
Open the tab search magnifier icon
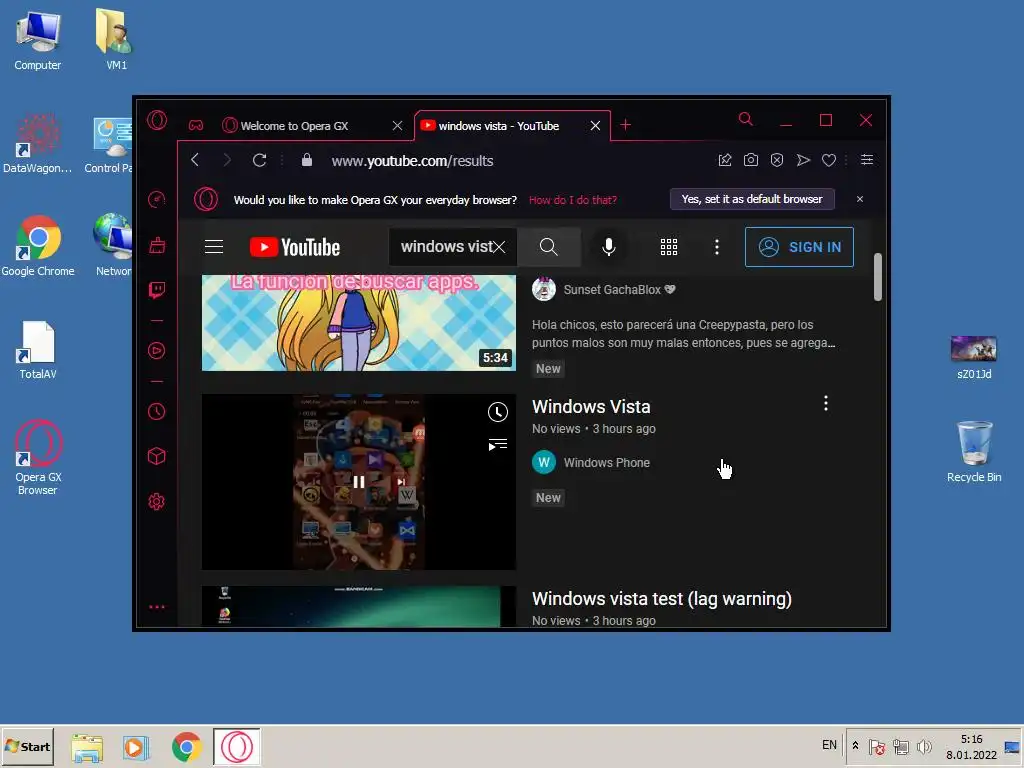point(746,119)
